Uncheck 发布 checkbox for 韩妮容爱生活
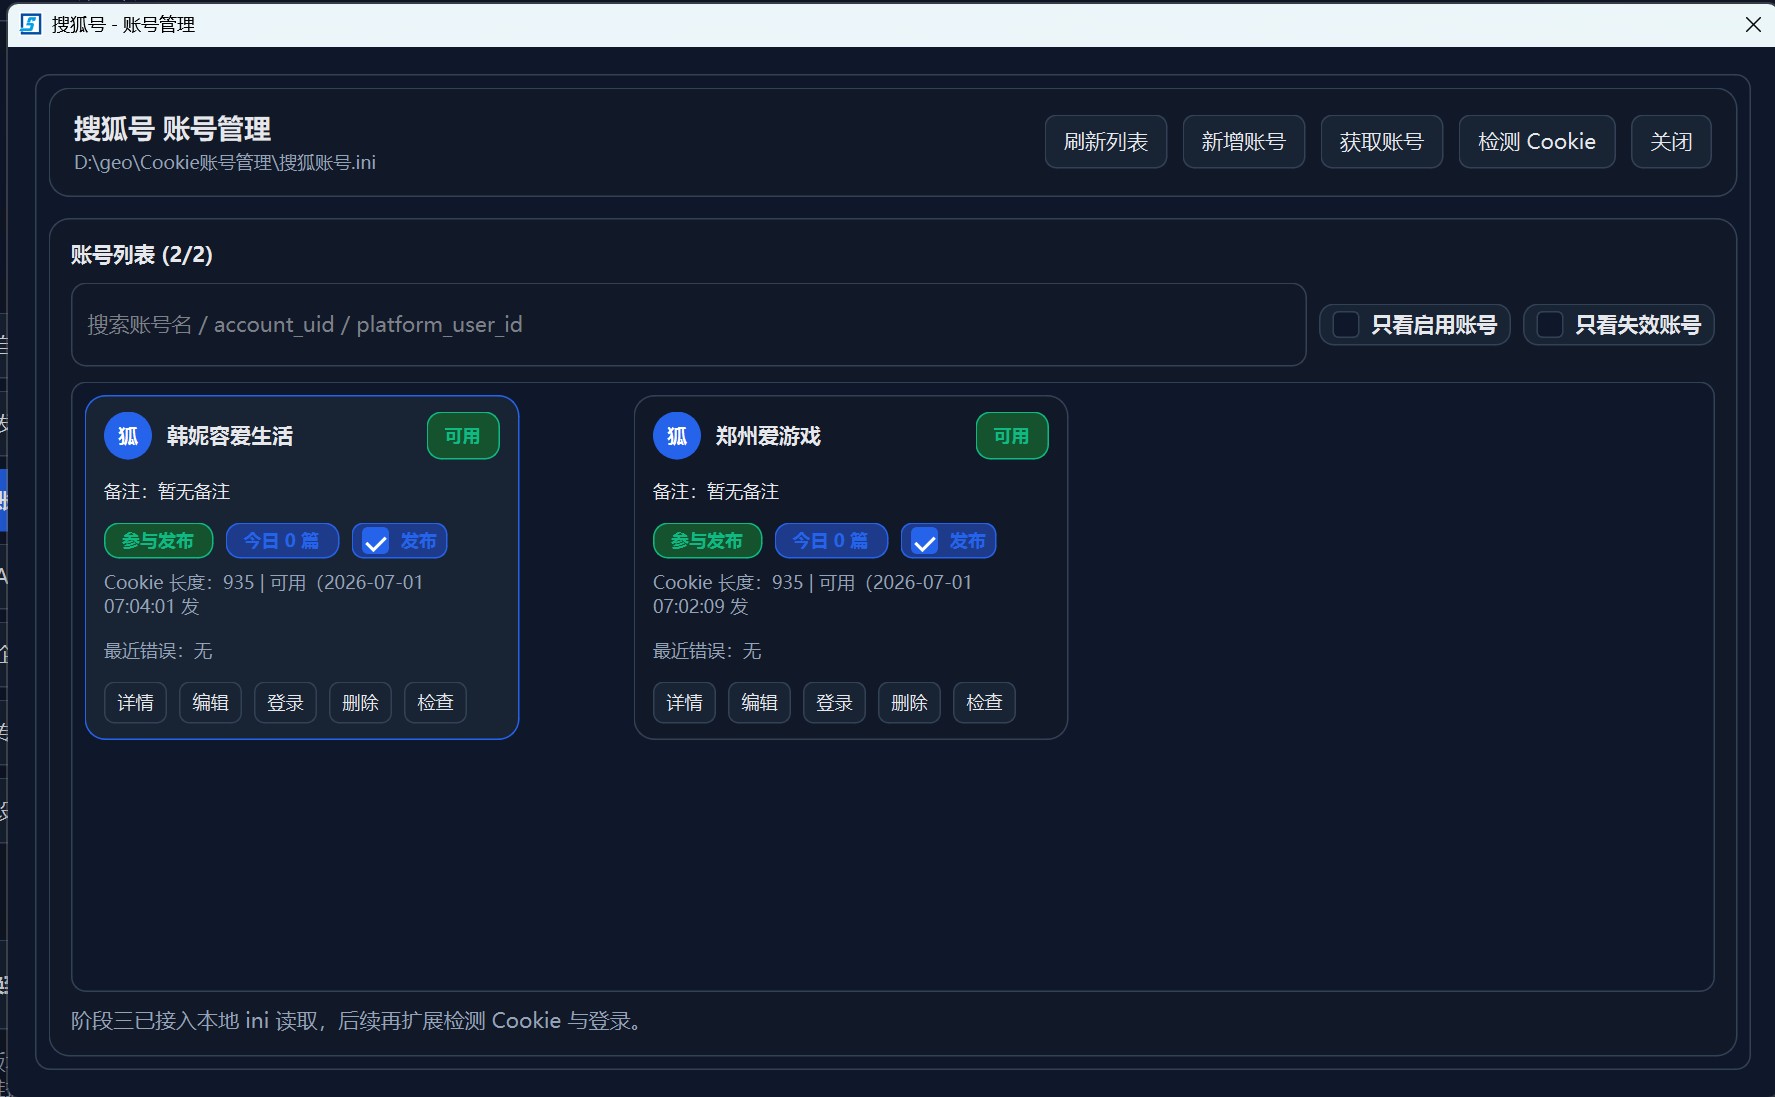 375,541
